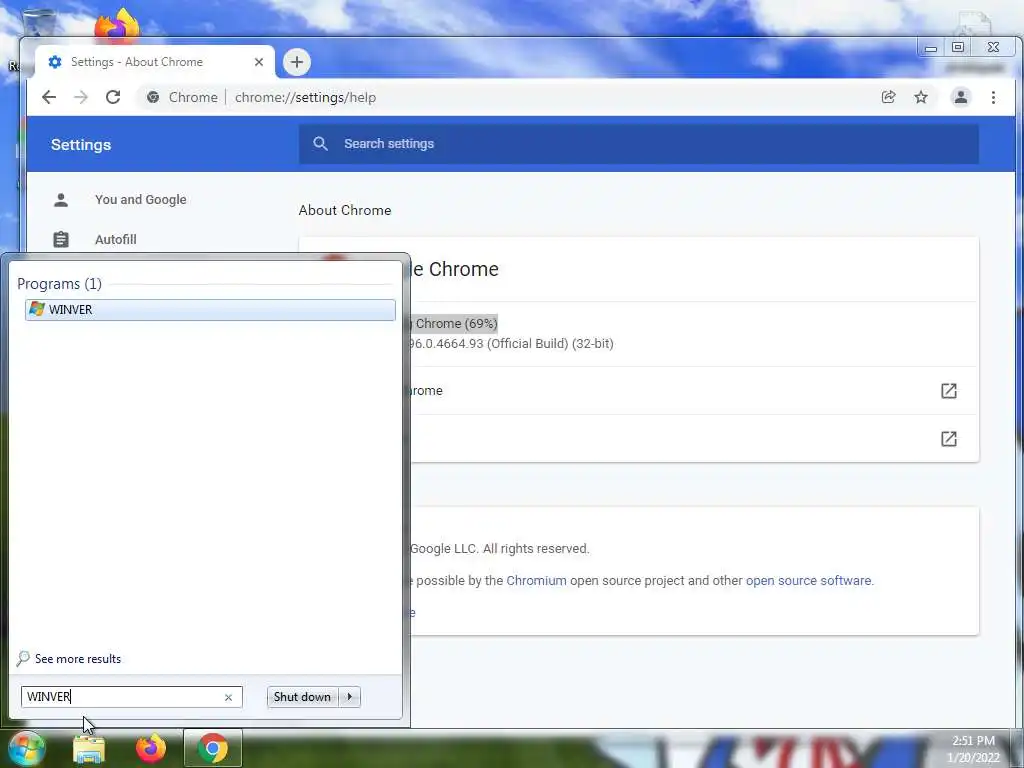Open first external link icon in About Chrome
The height and width of the screenshot is (768, 1024).
coord(949,391)
